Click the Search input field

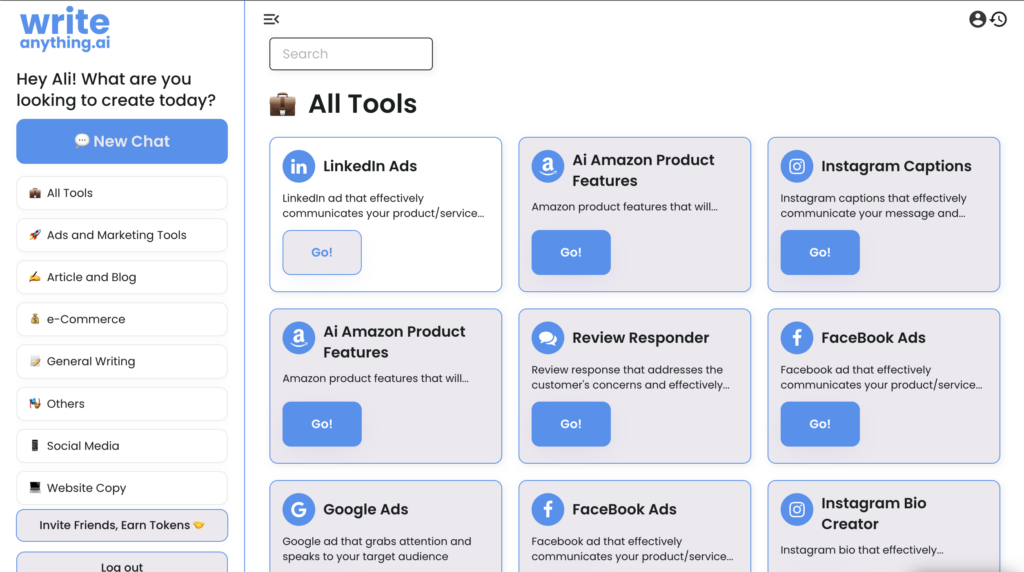click(x=351, y=54)
